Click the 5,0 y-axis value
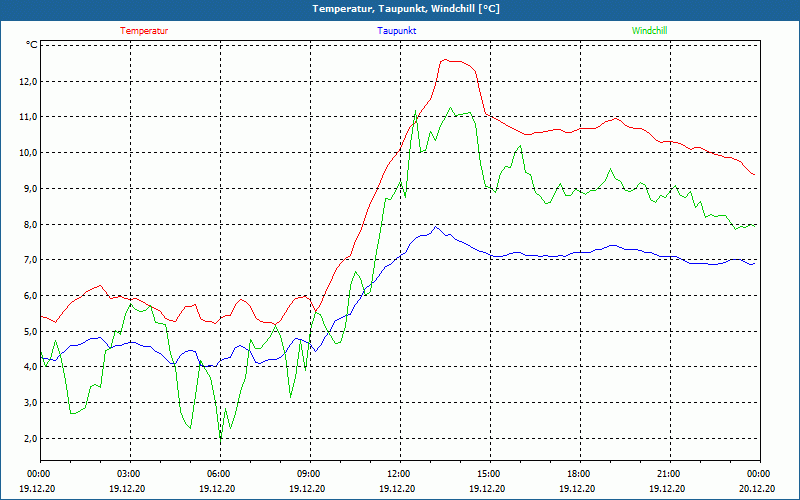Image resolution: width=800 pixels, height=500 pixels. pyautogui.click(x=30, y=331)
